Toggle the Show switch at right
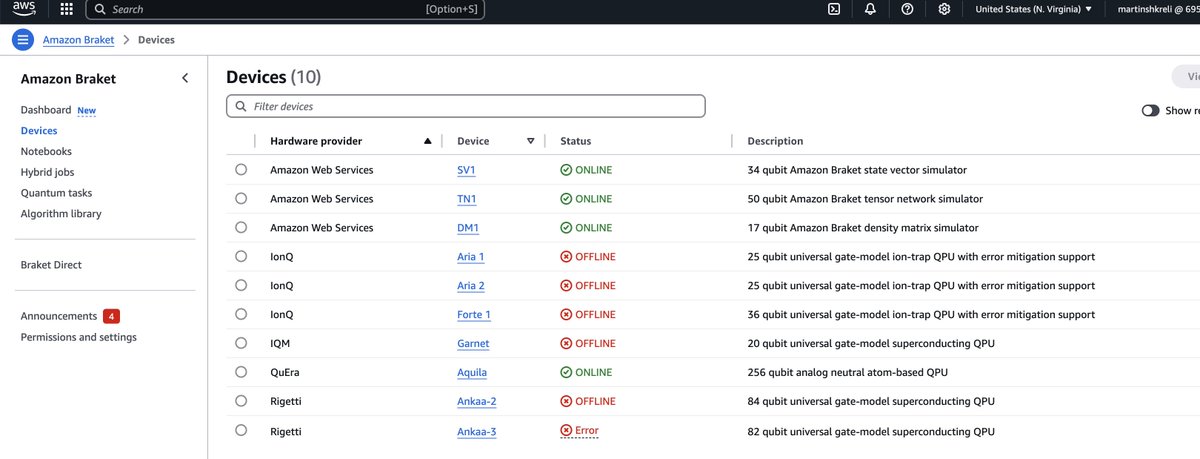The height and width of the screenshot is (459, 1200). (x=1150, y=111)
